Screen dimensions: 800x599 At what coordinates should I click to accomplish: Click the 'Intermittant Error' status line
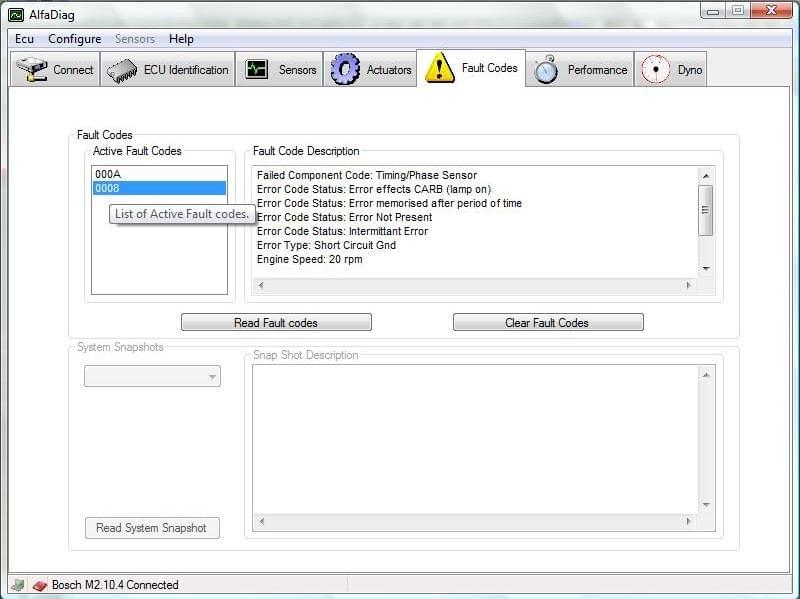coord(342,231)
